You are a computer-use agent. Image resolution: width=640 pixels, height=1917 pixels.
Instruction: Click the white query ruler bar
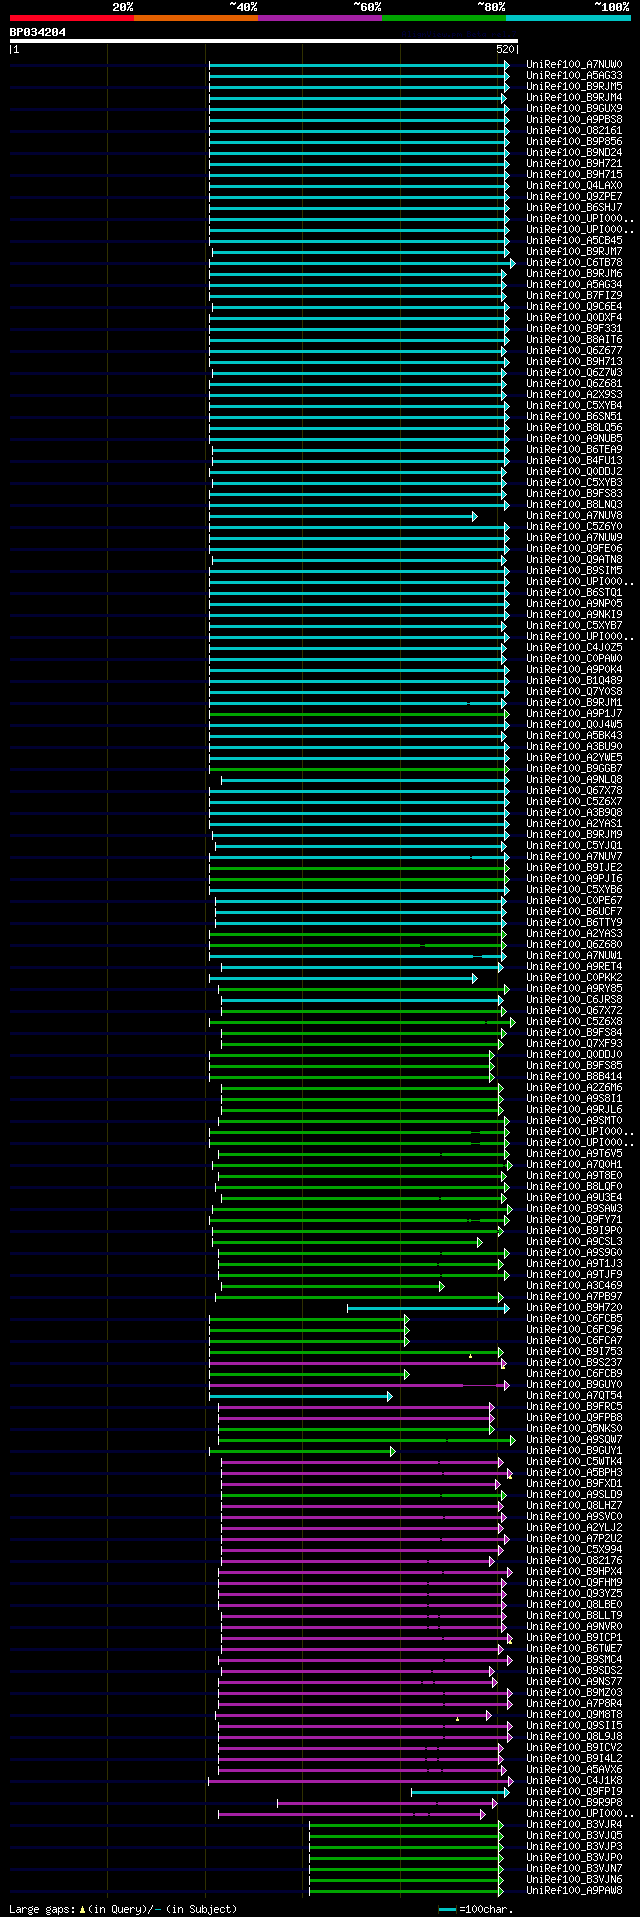pyautogui.click(x=264, y=41)
